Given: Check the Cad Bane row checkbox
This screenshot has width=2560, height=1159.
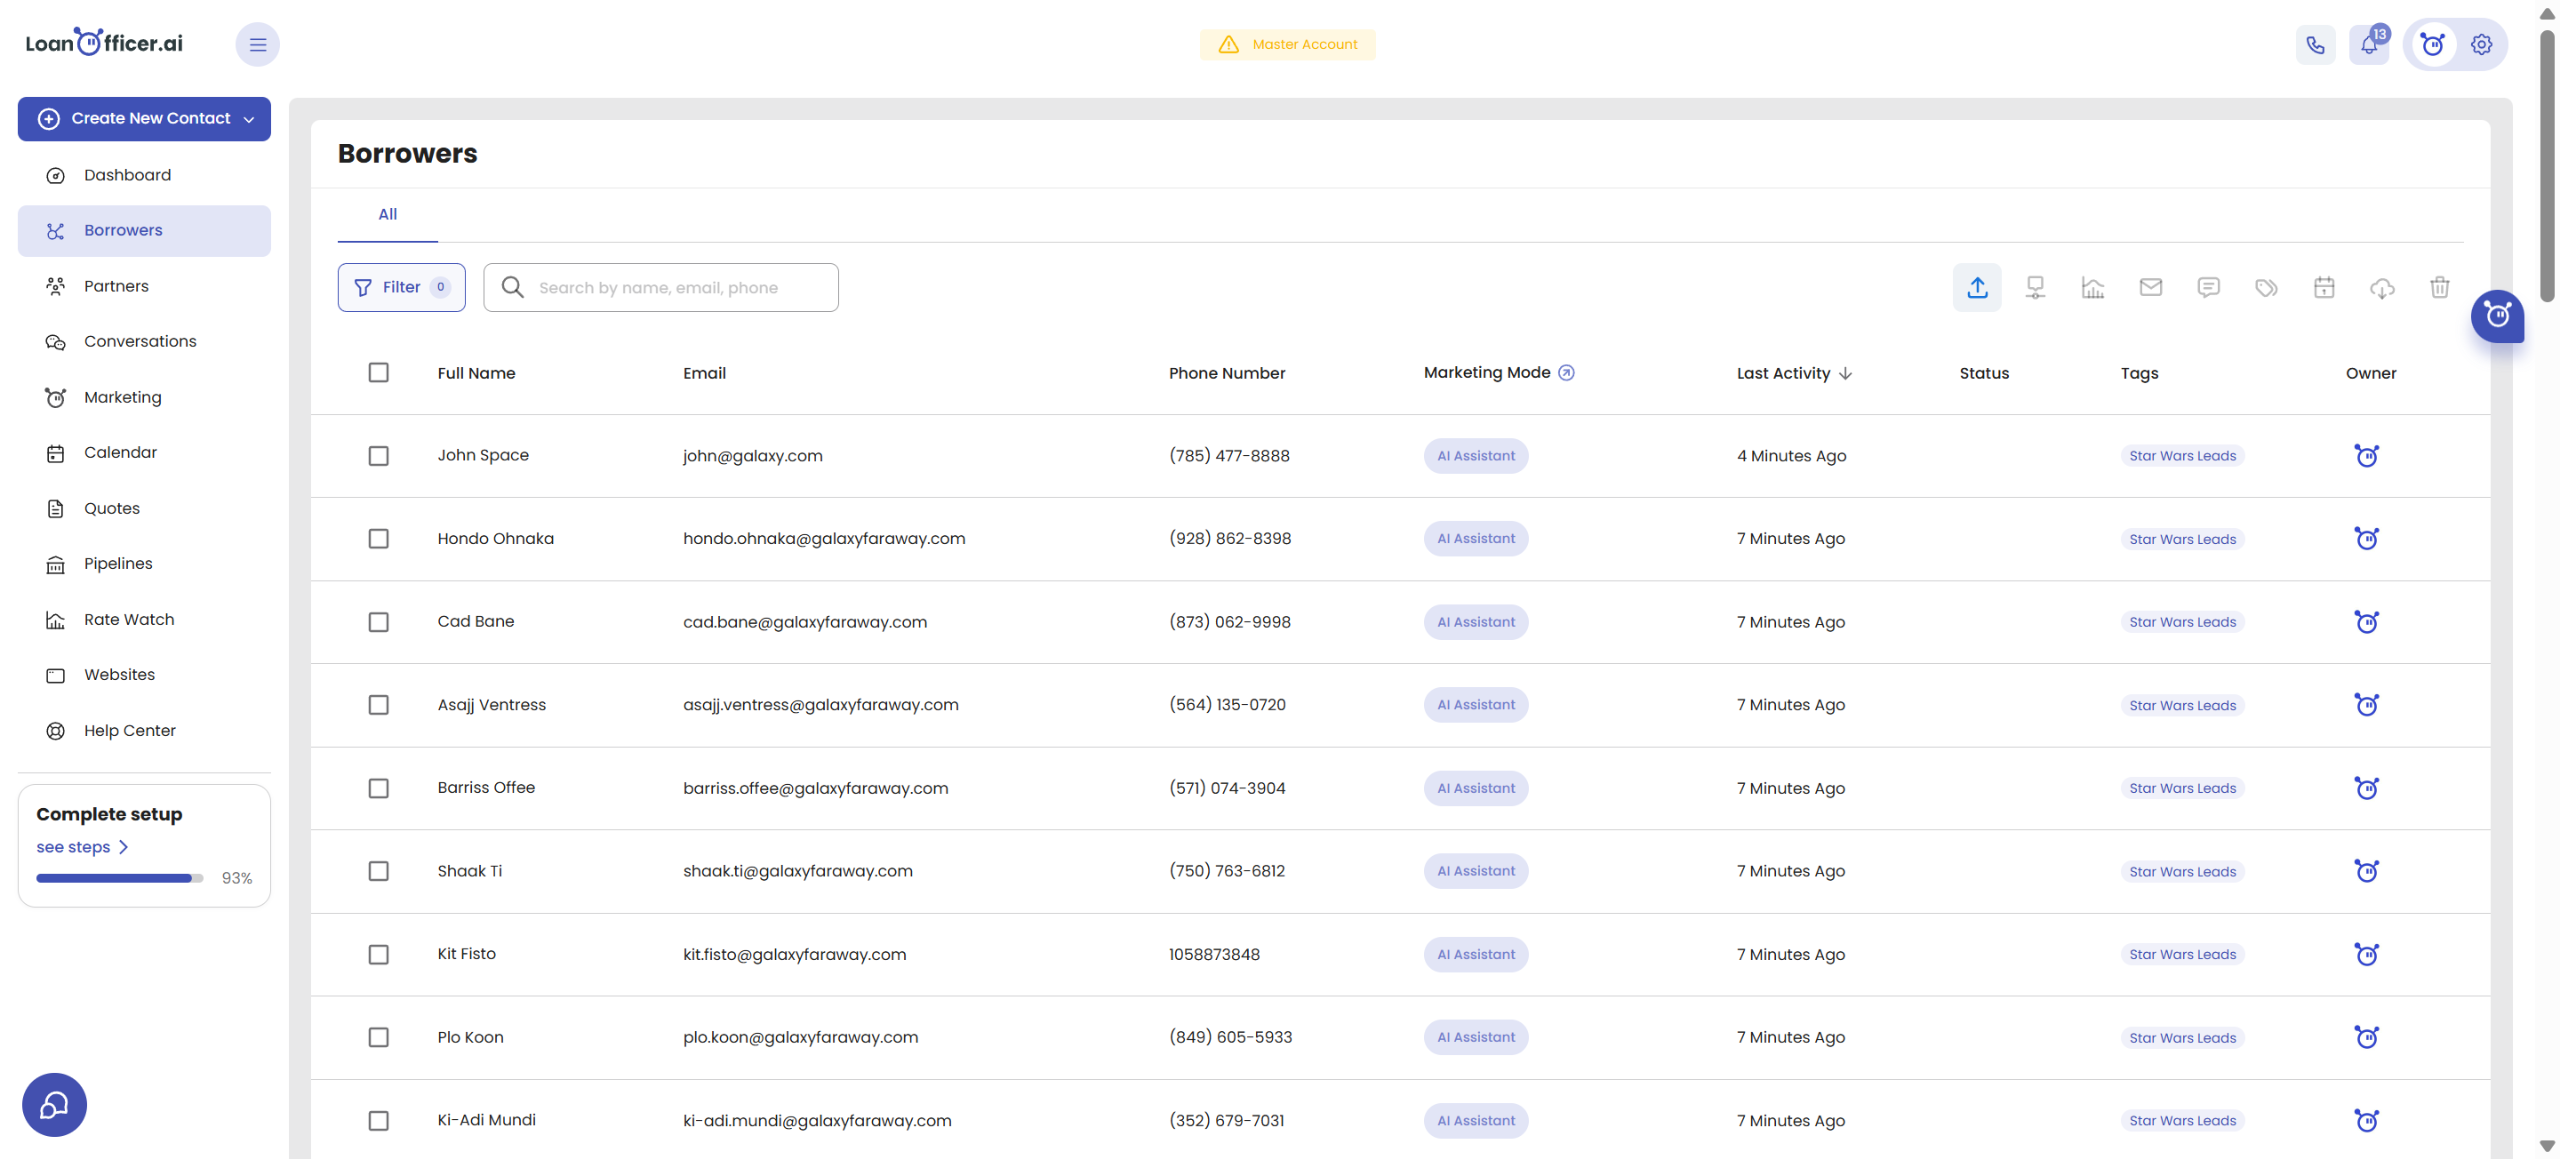Looking at the screenshot, I should coord(378,622).
